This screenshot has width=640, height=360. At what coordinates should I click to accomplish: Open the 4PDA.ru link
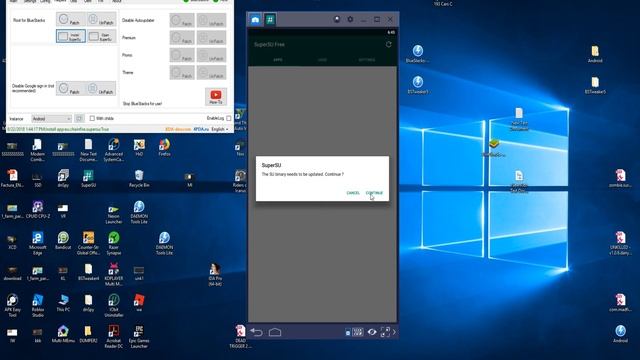(x=201, y=129)
